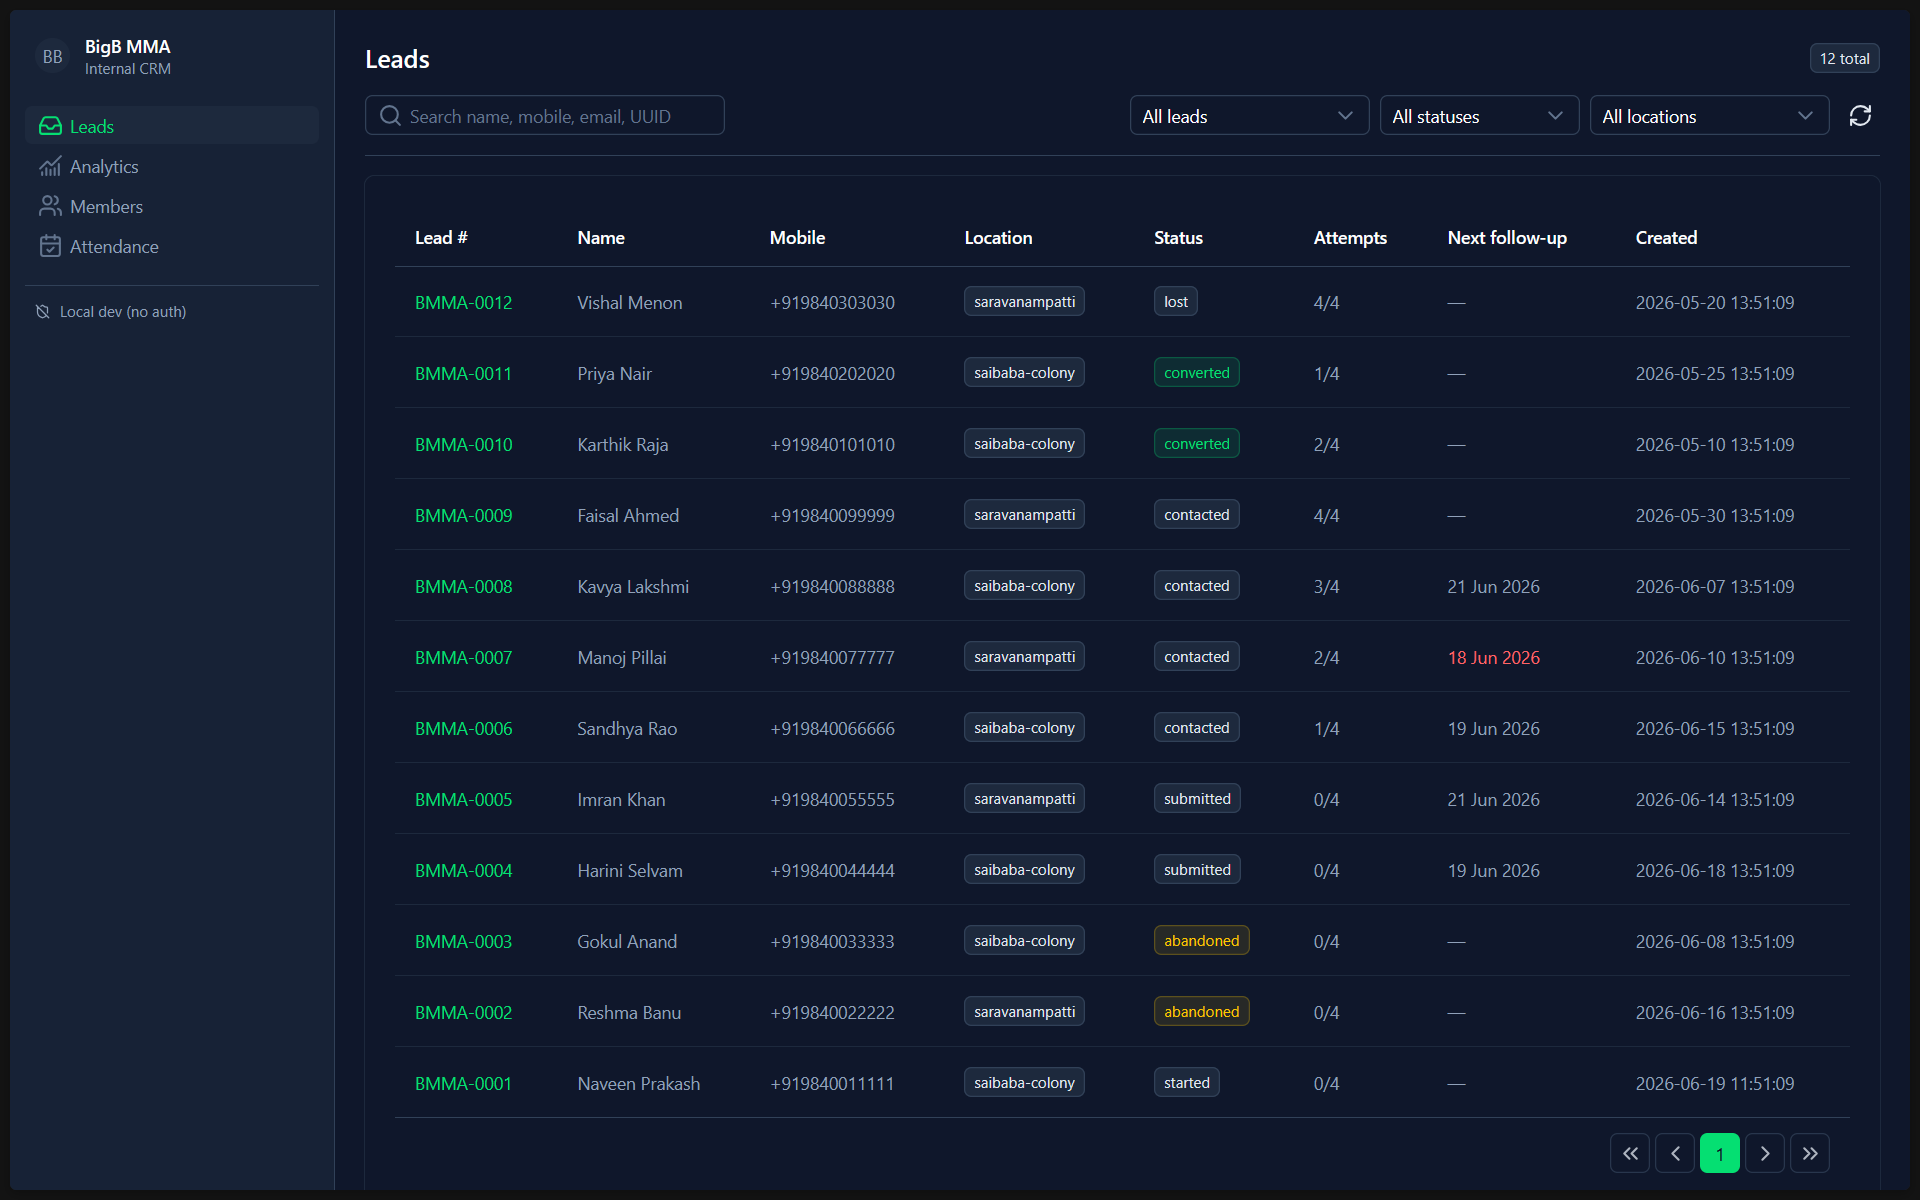The height and width of the screenshot is (1200, 1920).
Task: Click the Name column header
Action: pyautogui.click(x=601, y=237)
